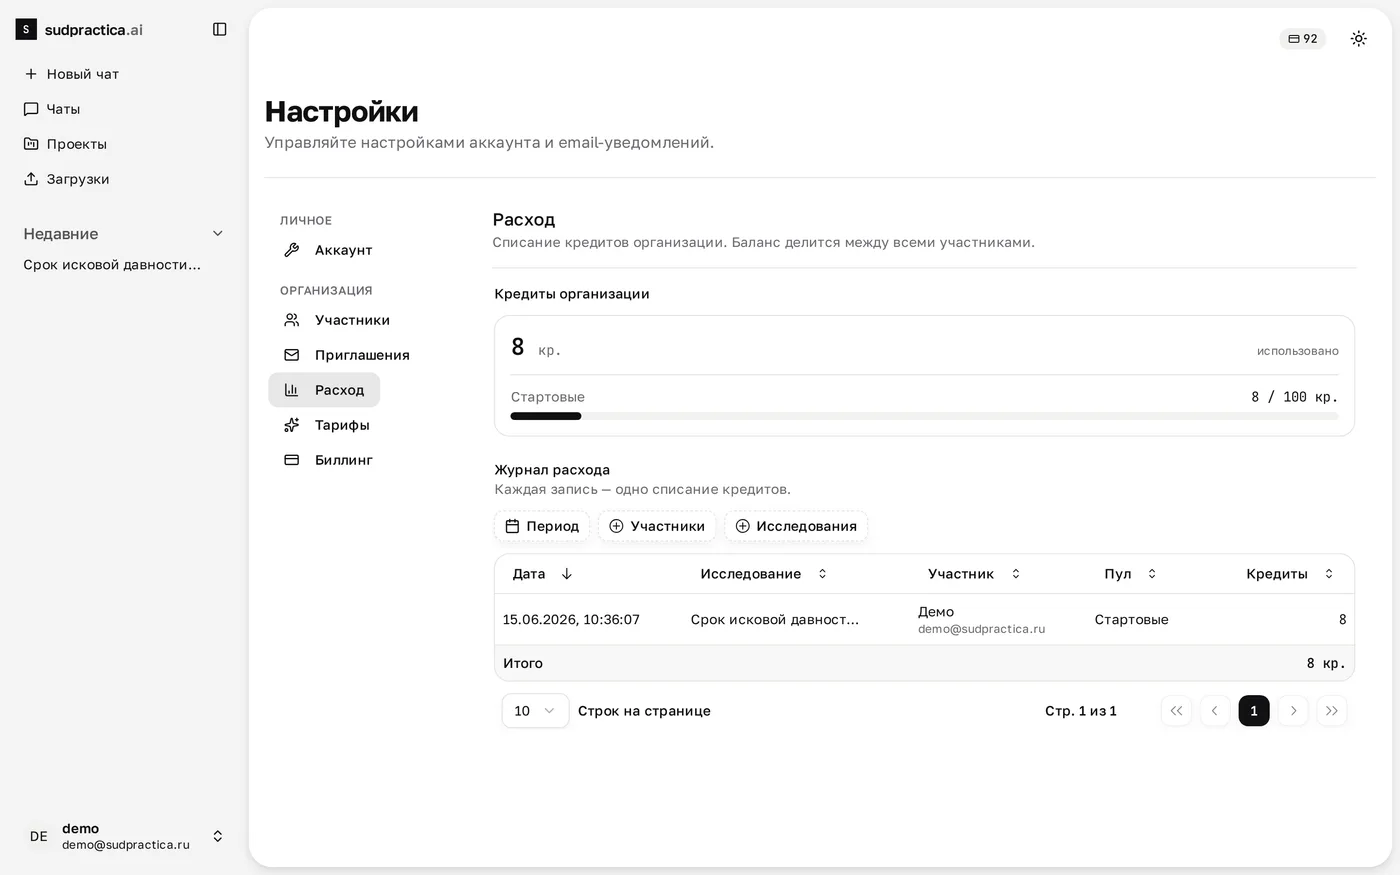The image size is (1400, 875).
Task: Click the DE user avatar
Action: coord(39,836)
